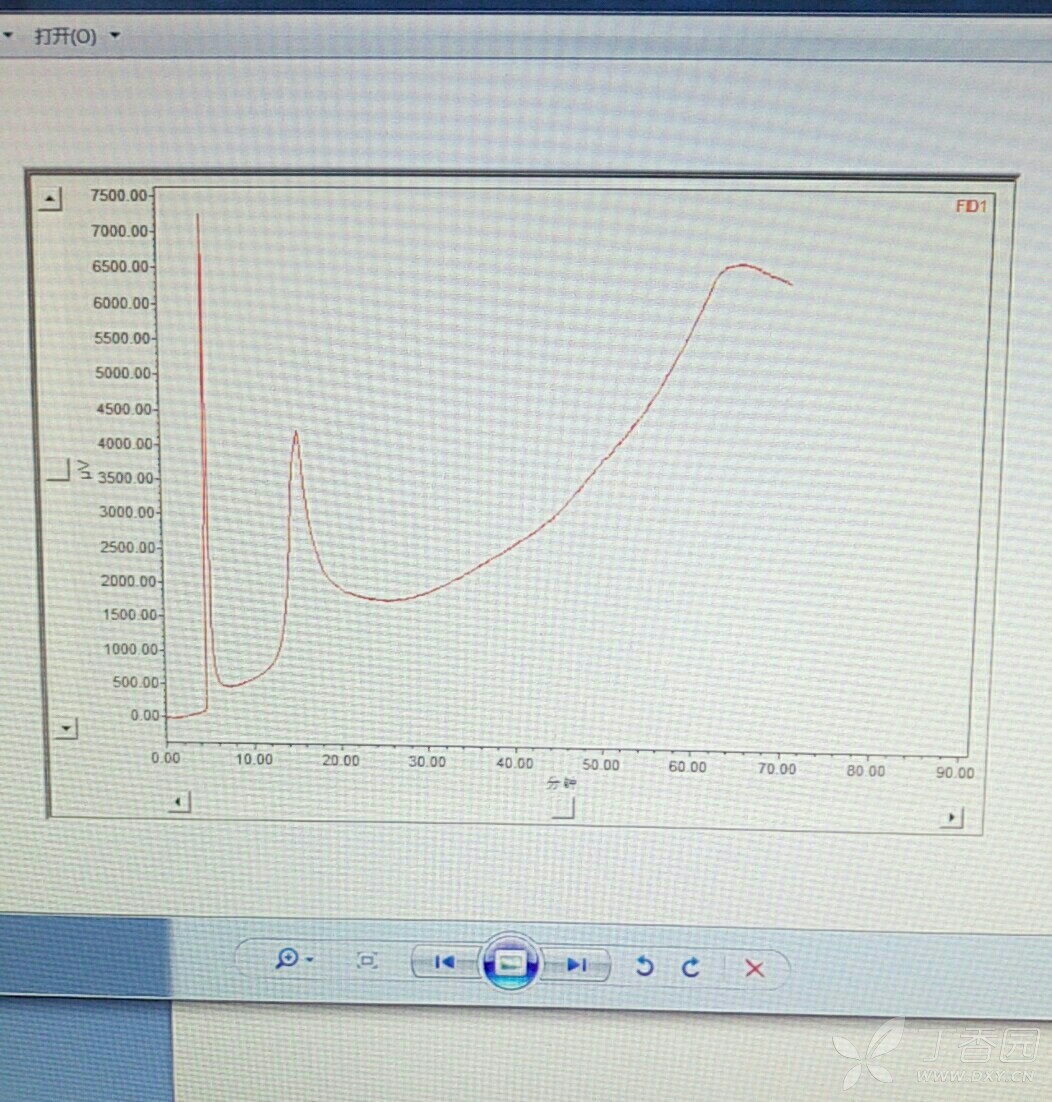Rotate the picture counterclockwise
1052x1102 pixels.
pos(644,966)
